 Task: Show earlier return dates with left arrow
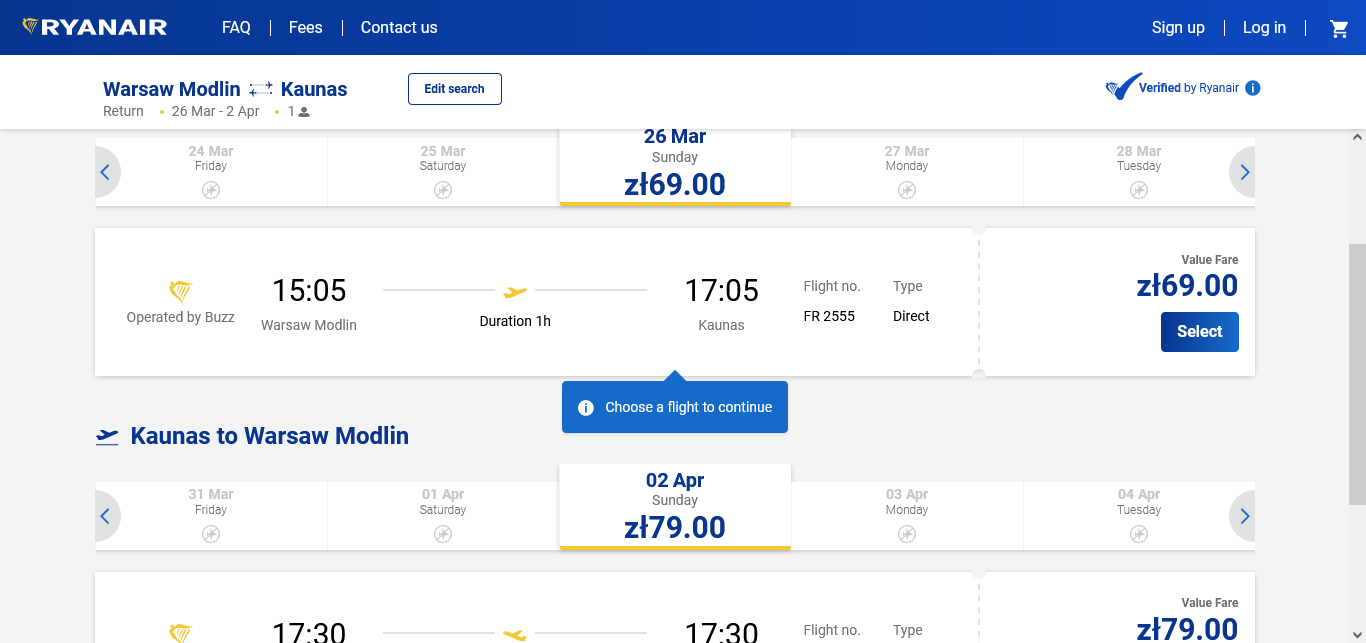point(105,516)
